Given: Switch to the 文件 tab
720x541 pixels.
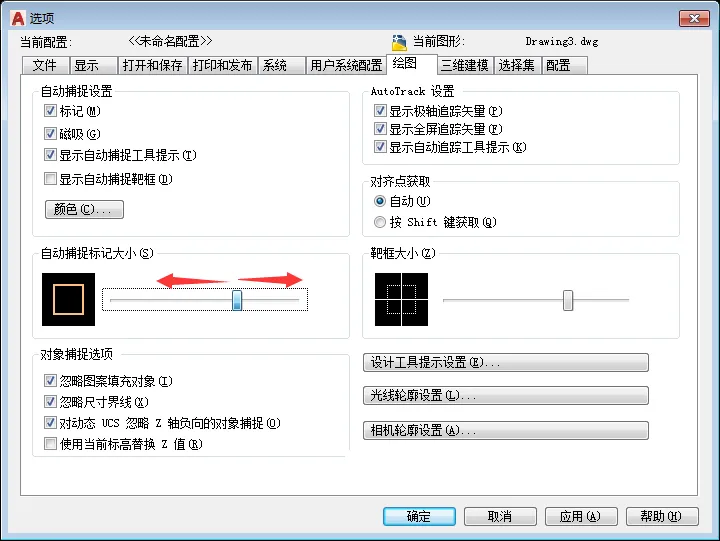Looking at the screenshot, I should 45,66.
